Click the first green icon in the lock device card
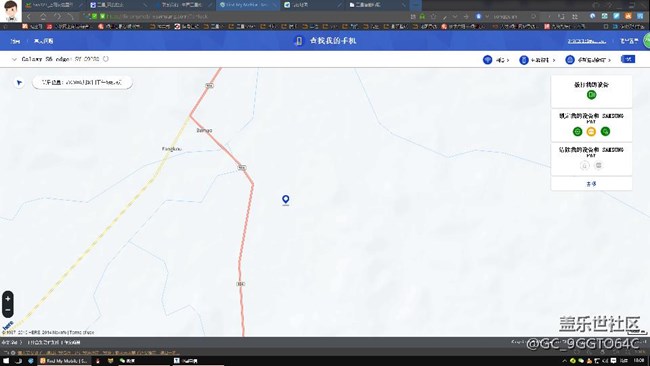 577,131
